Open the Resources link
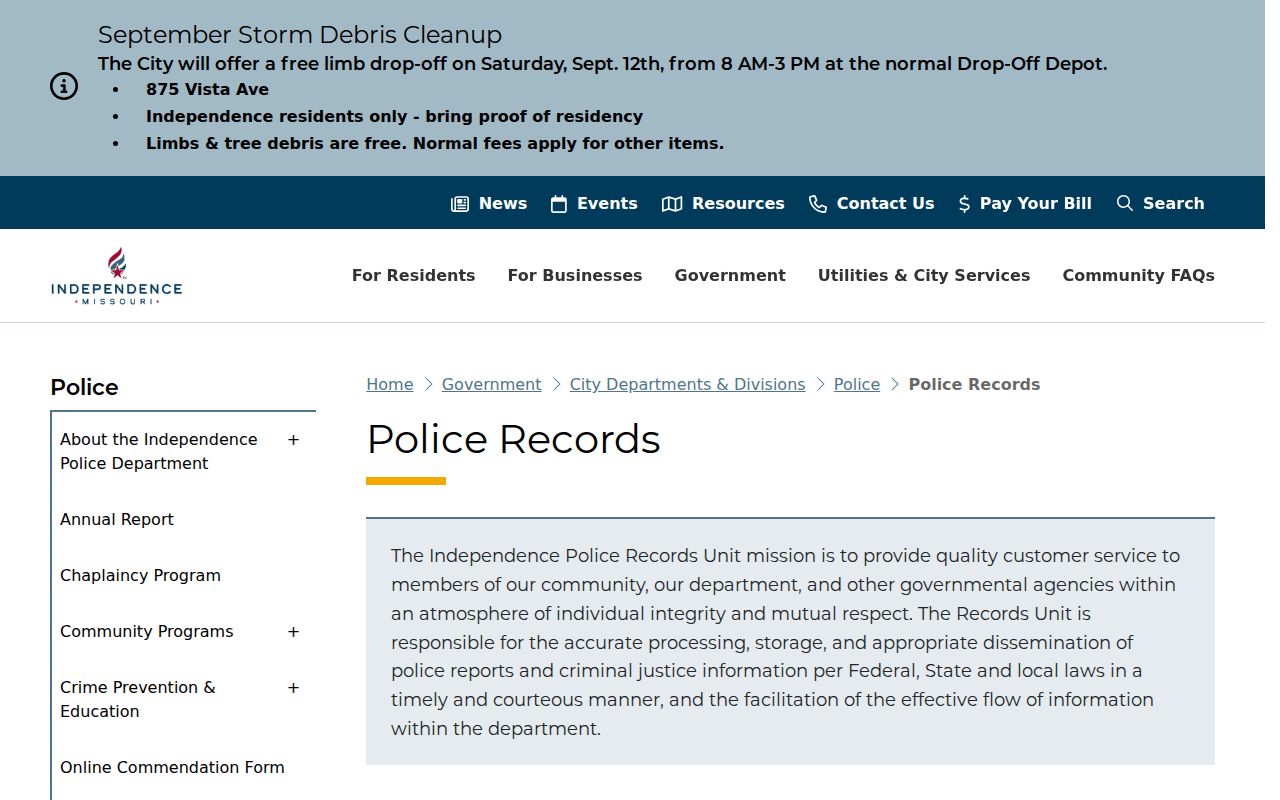Image resolution: width=1280 pixels, height=800 pixels. pos(738,203)
